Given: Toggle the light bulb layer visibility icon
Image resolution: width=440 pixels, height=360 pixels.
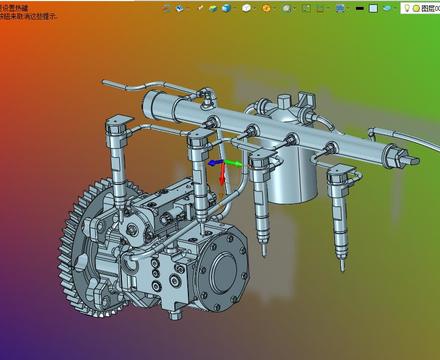Looking at the screenshot, I should point(407,8).
